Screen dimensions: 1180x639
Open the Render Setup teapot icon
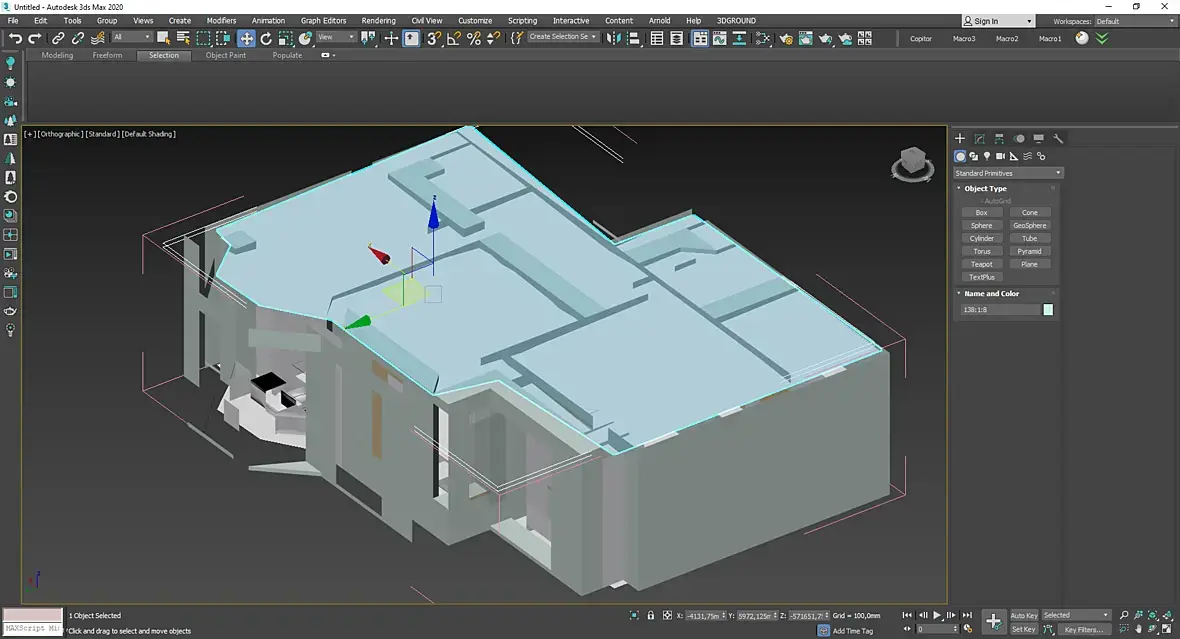click(786, 38)
